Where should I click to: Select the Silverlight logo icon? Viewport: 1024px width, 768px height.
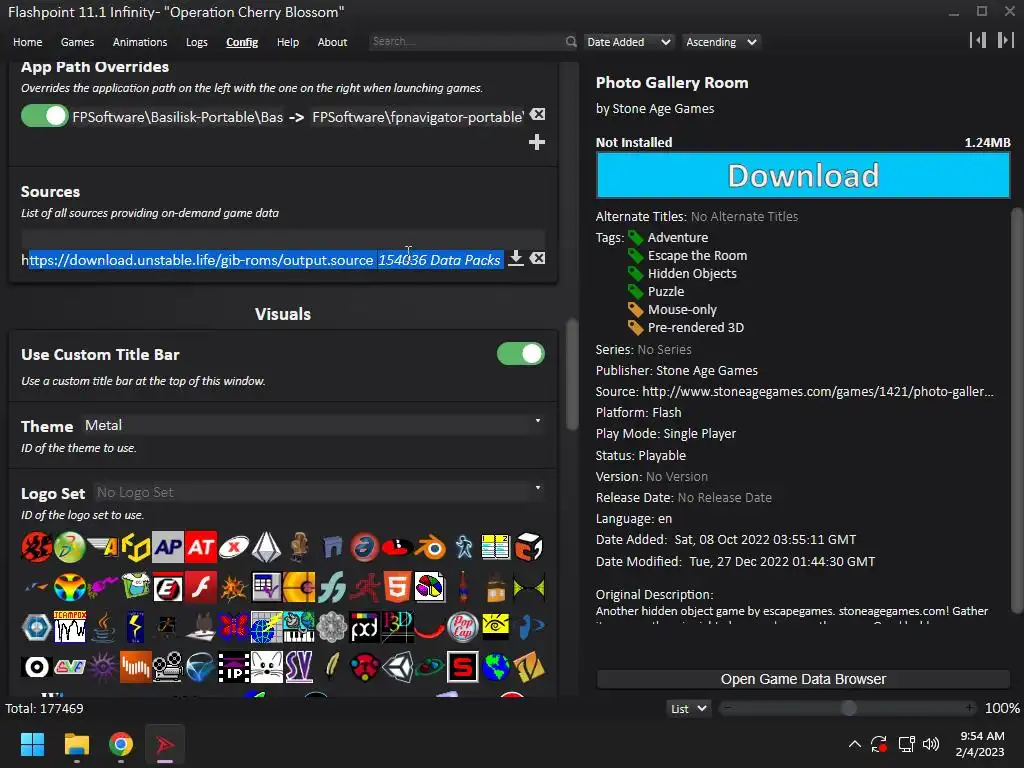pyautogui.click(x=200, y=667)
